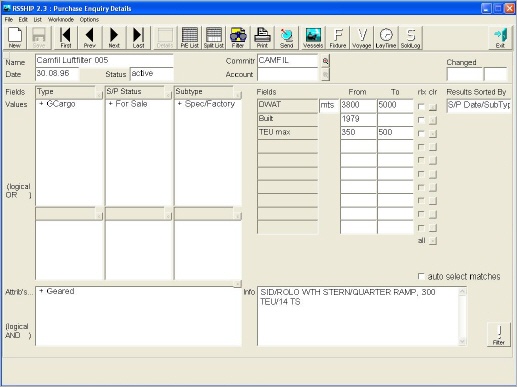The width and height of the screenshot is (517, 387).
Task: Click the Date field 30.08.96
Action: pos(57,73)
